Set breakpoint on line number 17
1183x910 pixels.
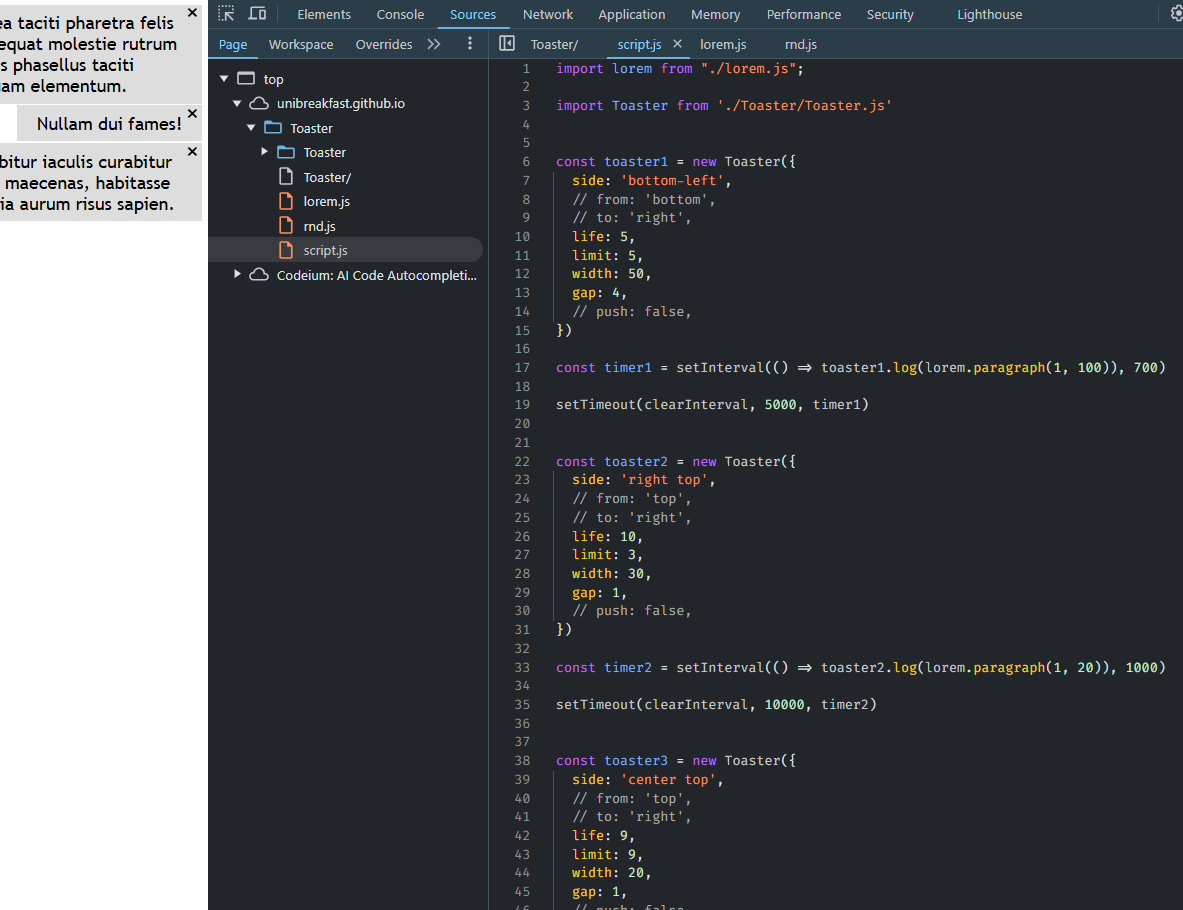tap(522, 367)
